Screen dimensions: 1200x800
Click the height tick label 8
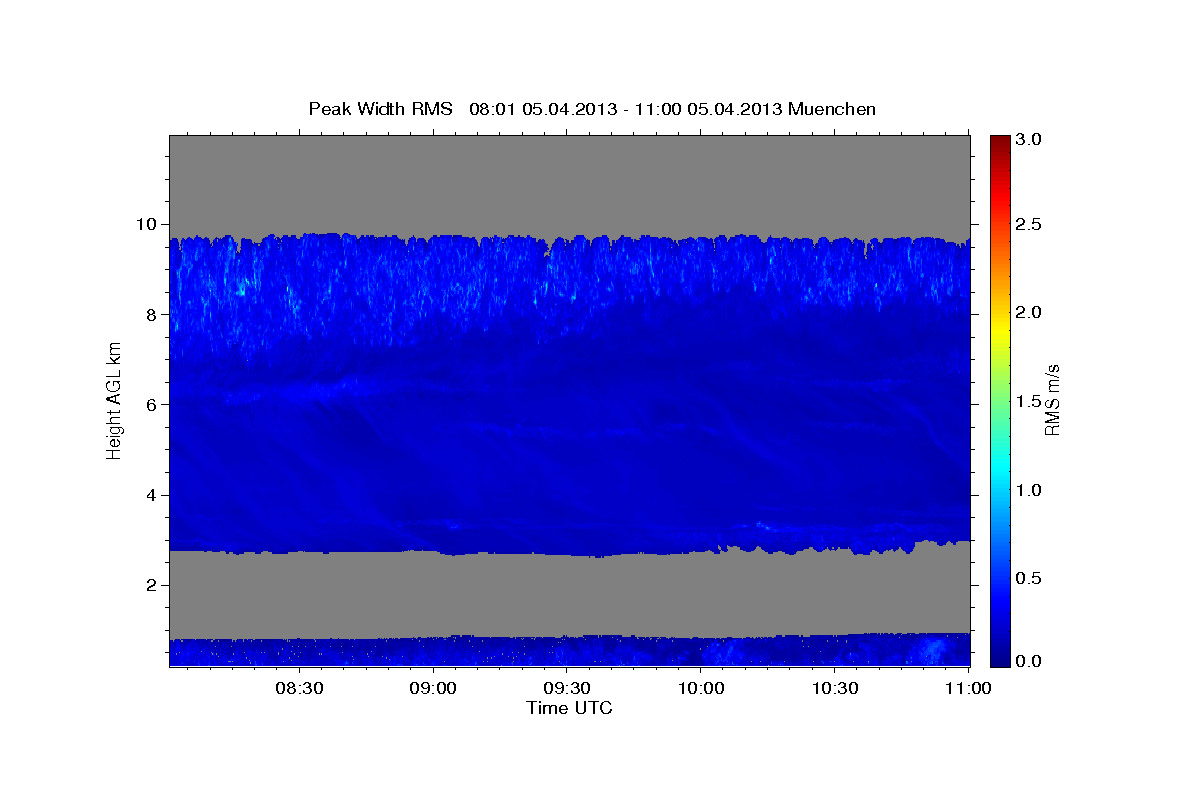(x=153, y=314)
